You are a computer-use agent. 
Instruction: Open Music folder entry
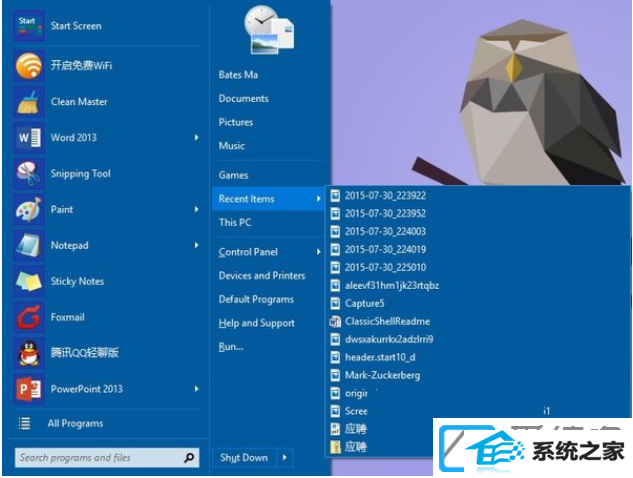pos(232,146)
